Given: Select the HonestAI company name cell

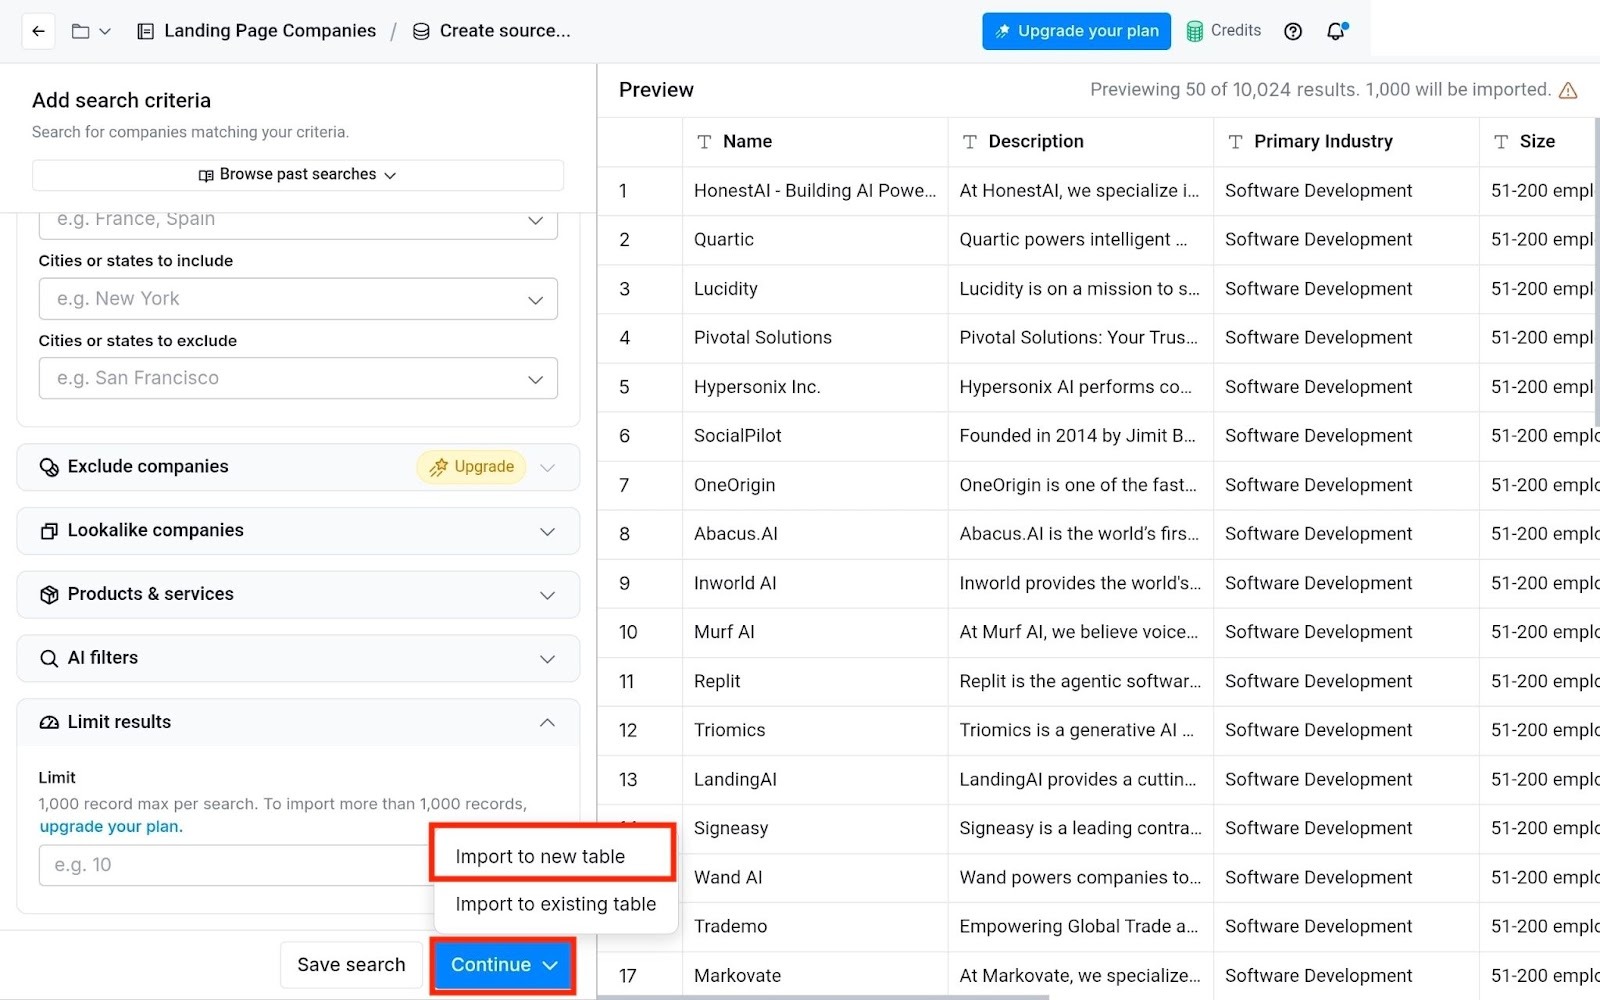Looking at the screenshot, I should point(815,191).
